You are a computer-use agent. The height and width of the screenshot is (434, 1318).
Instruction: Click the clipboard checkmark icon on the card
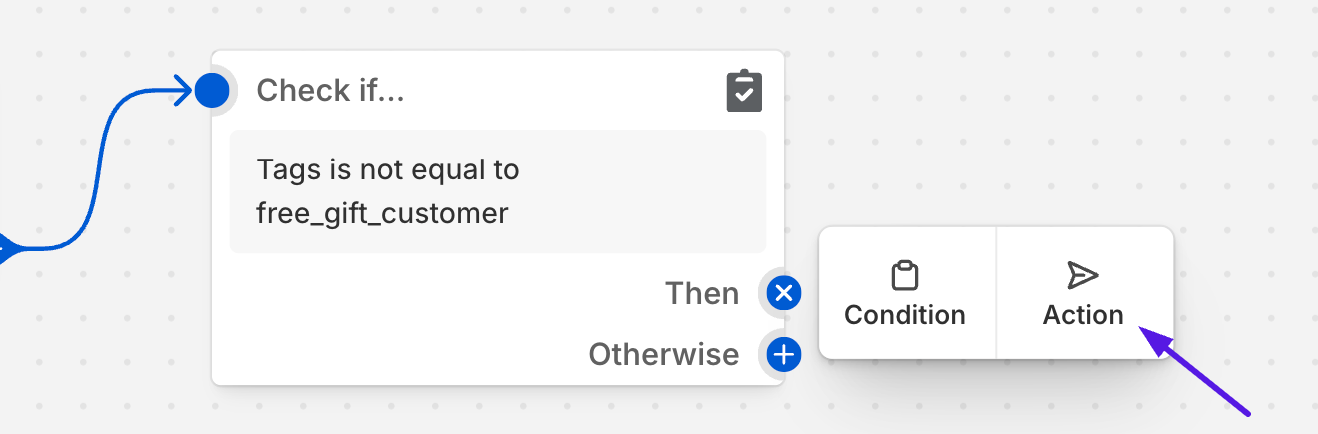coord(744,91)
